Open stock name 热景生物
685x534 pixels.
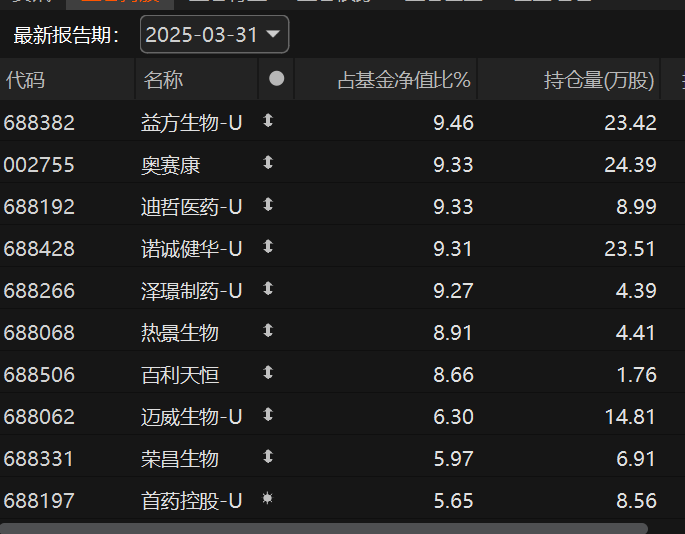click(x=180, y=333)
